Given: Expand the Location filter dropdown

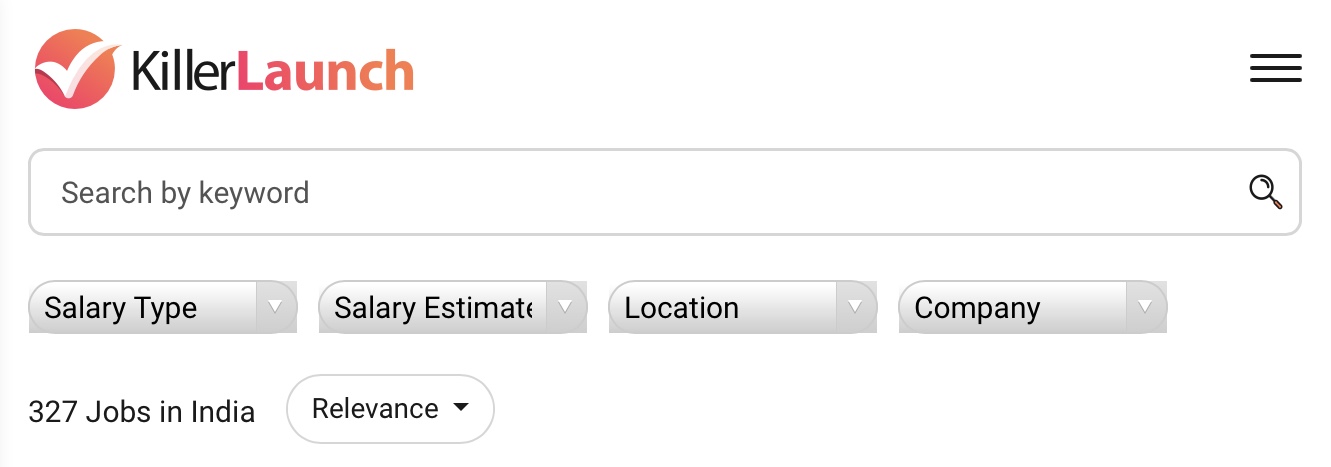Looking at the screenshot, I should point(743,307).
